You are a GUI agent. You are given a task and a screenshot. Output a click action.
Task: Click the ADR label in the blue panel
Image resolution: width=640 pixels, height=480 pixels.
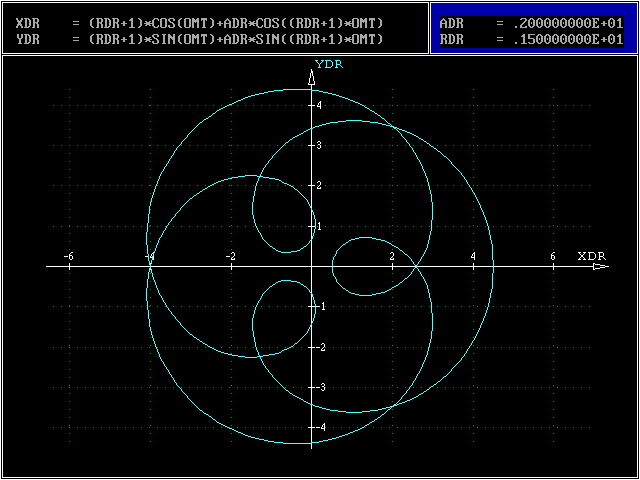click(450, 22)
